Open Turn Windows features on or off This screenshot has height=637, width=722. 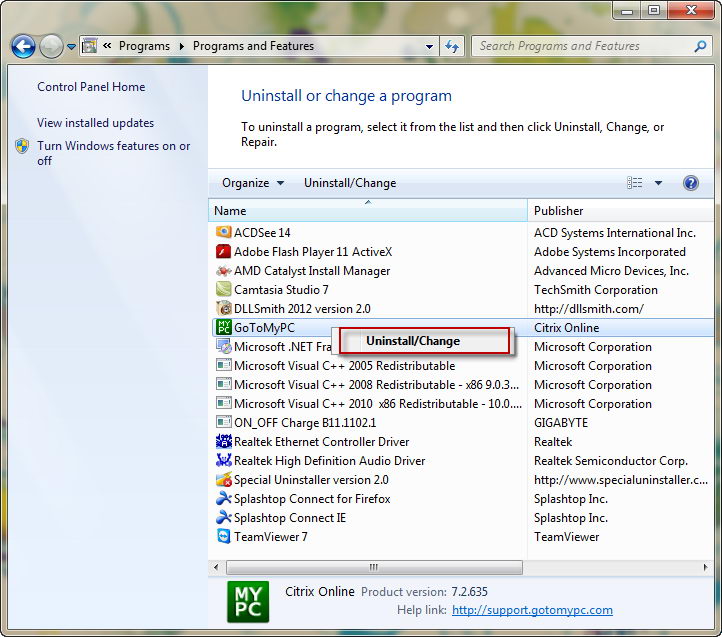click(114, 153)
